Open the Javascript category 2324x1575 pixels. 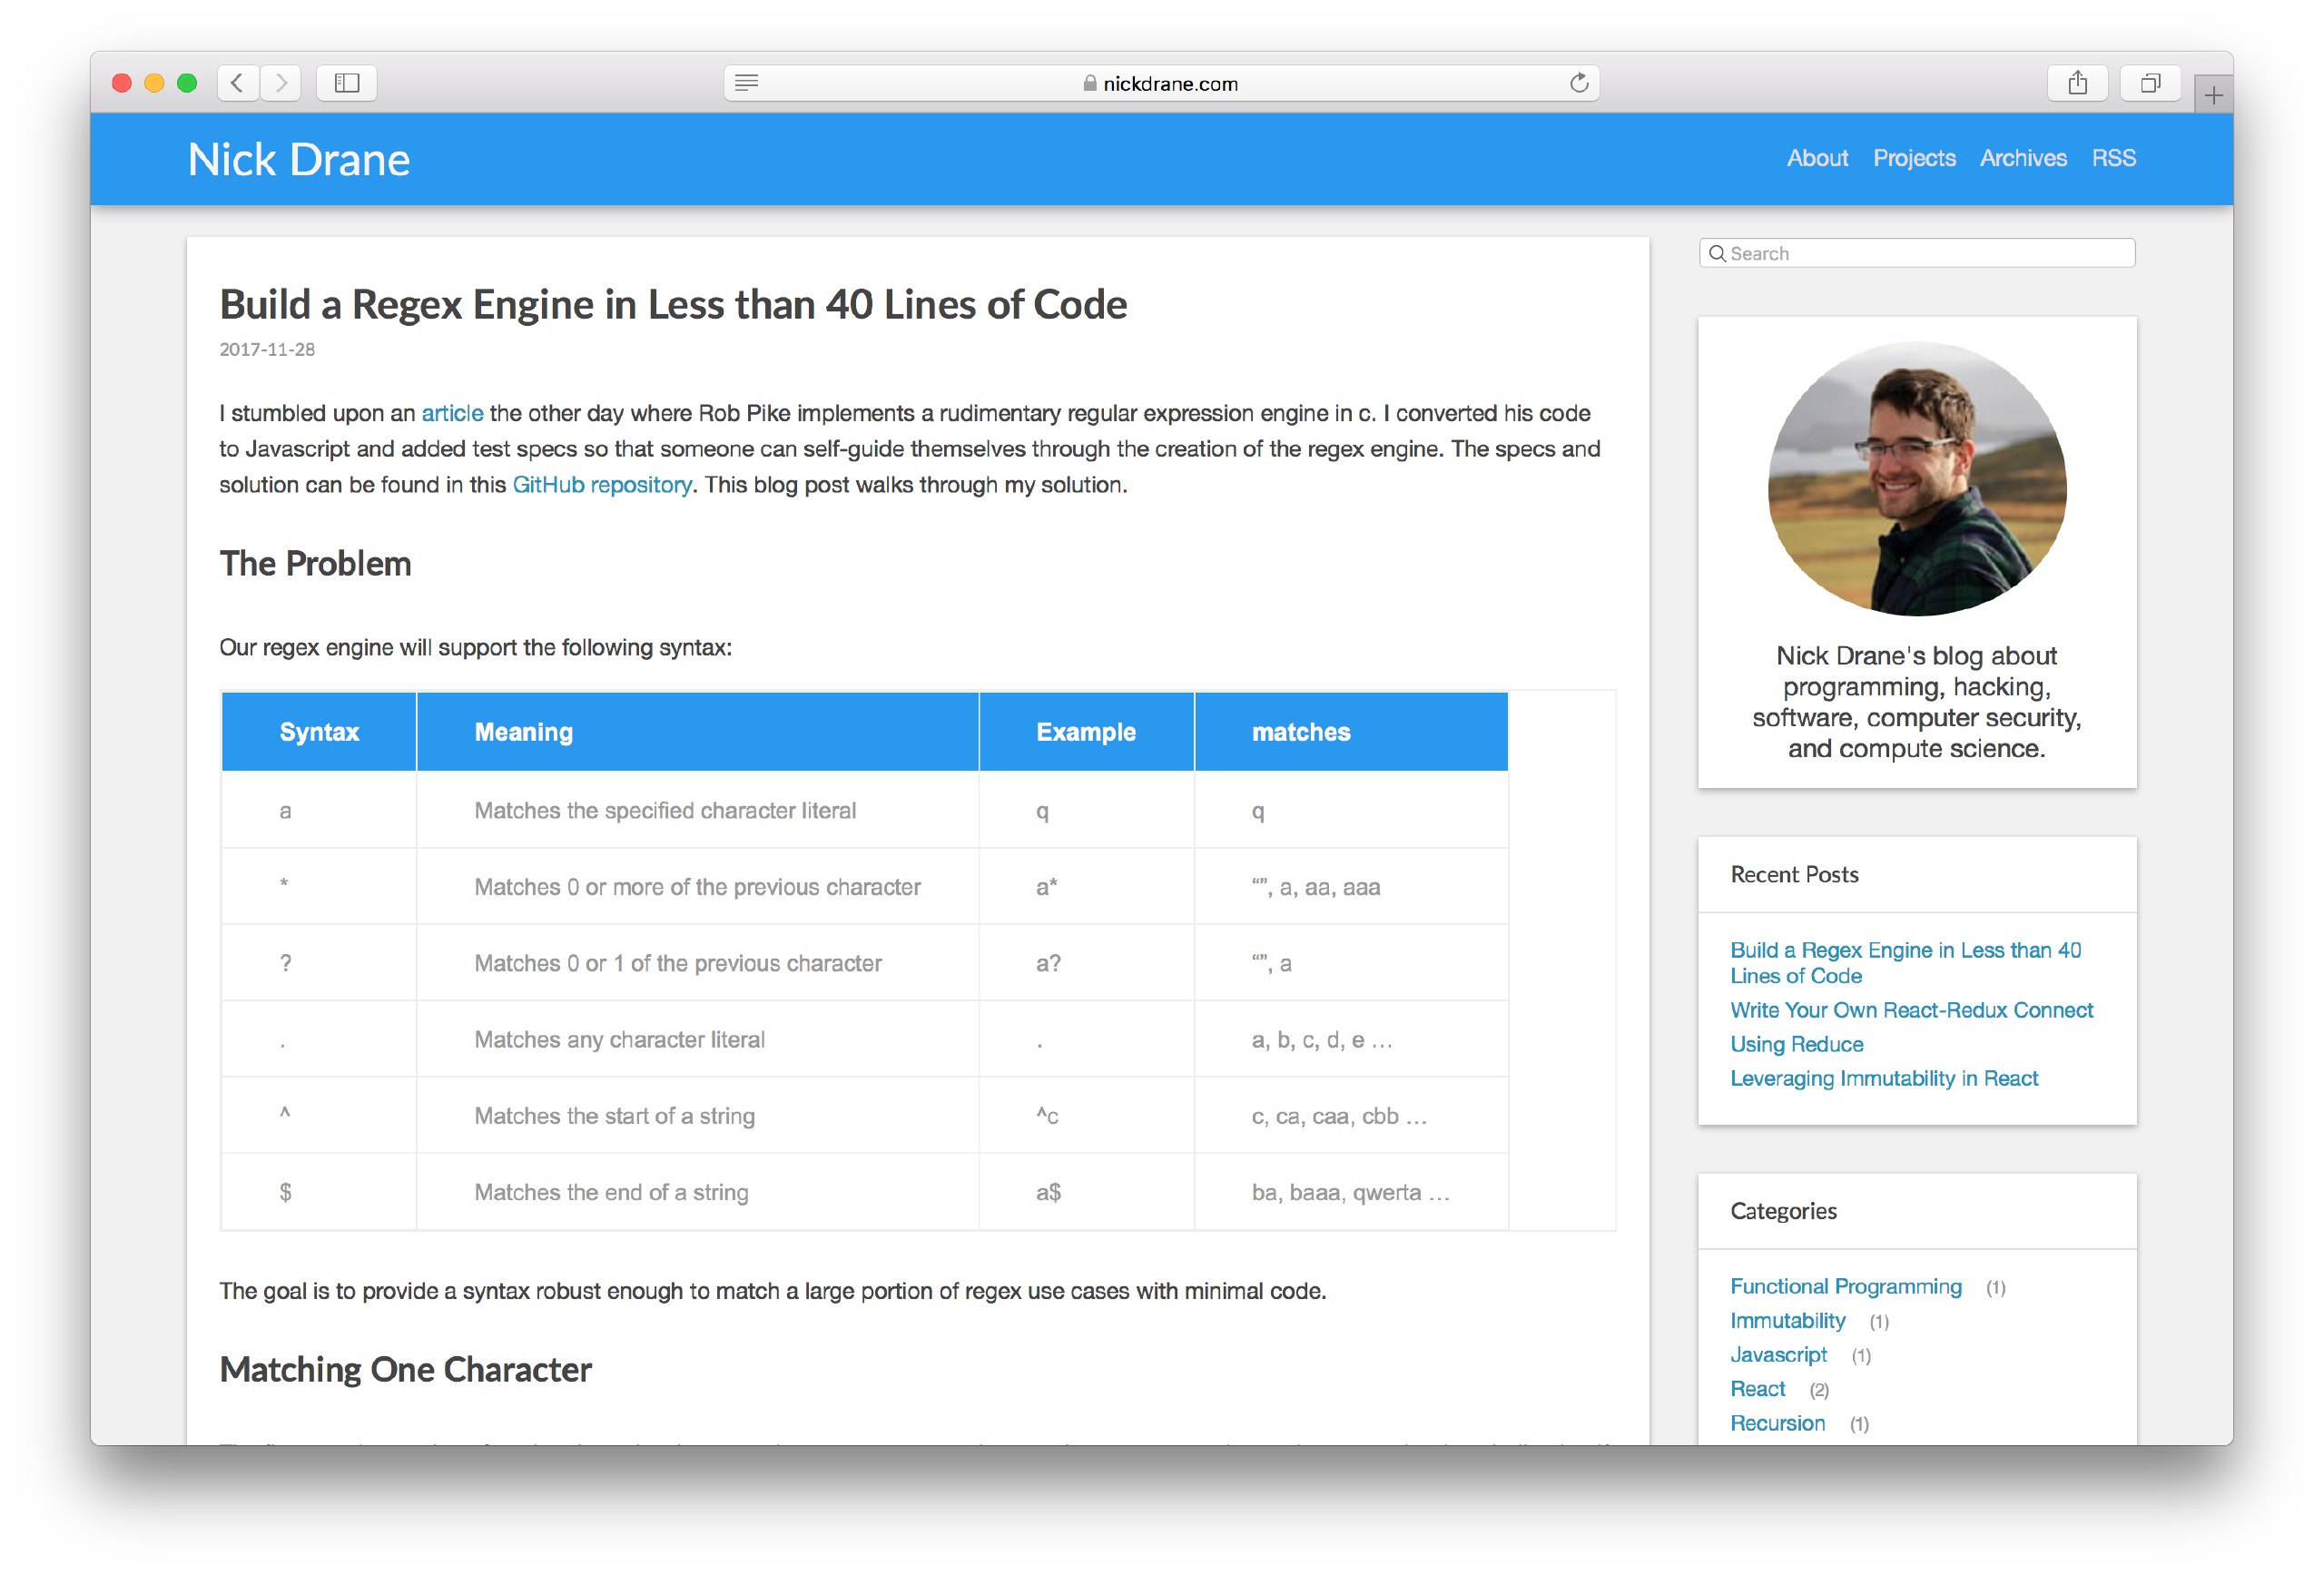point(1778,1355)
